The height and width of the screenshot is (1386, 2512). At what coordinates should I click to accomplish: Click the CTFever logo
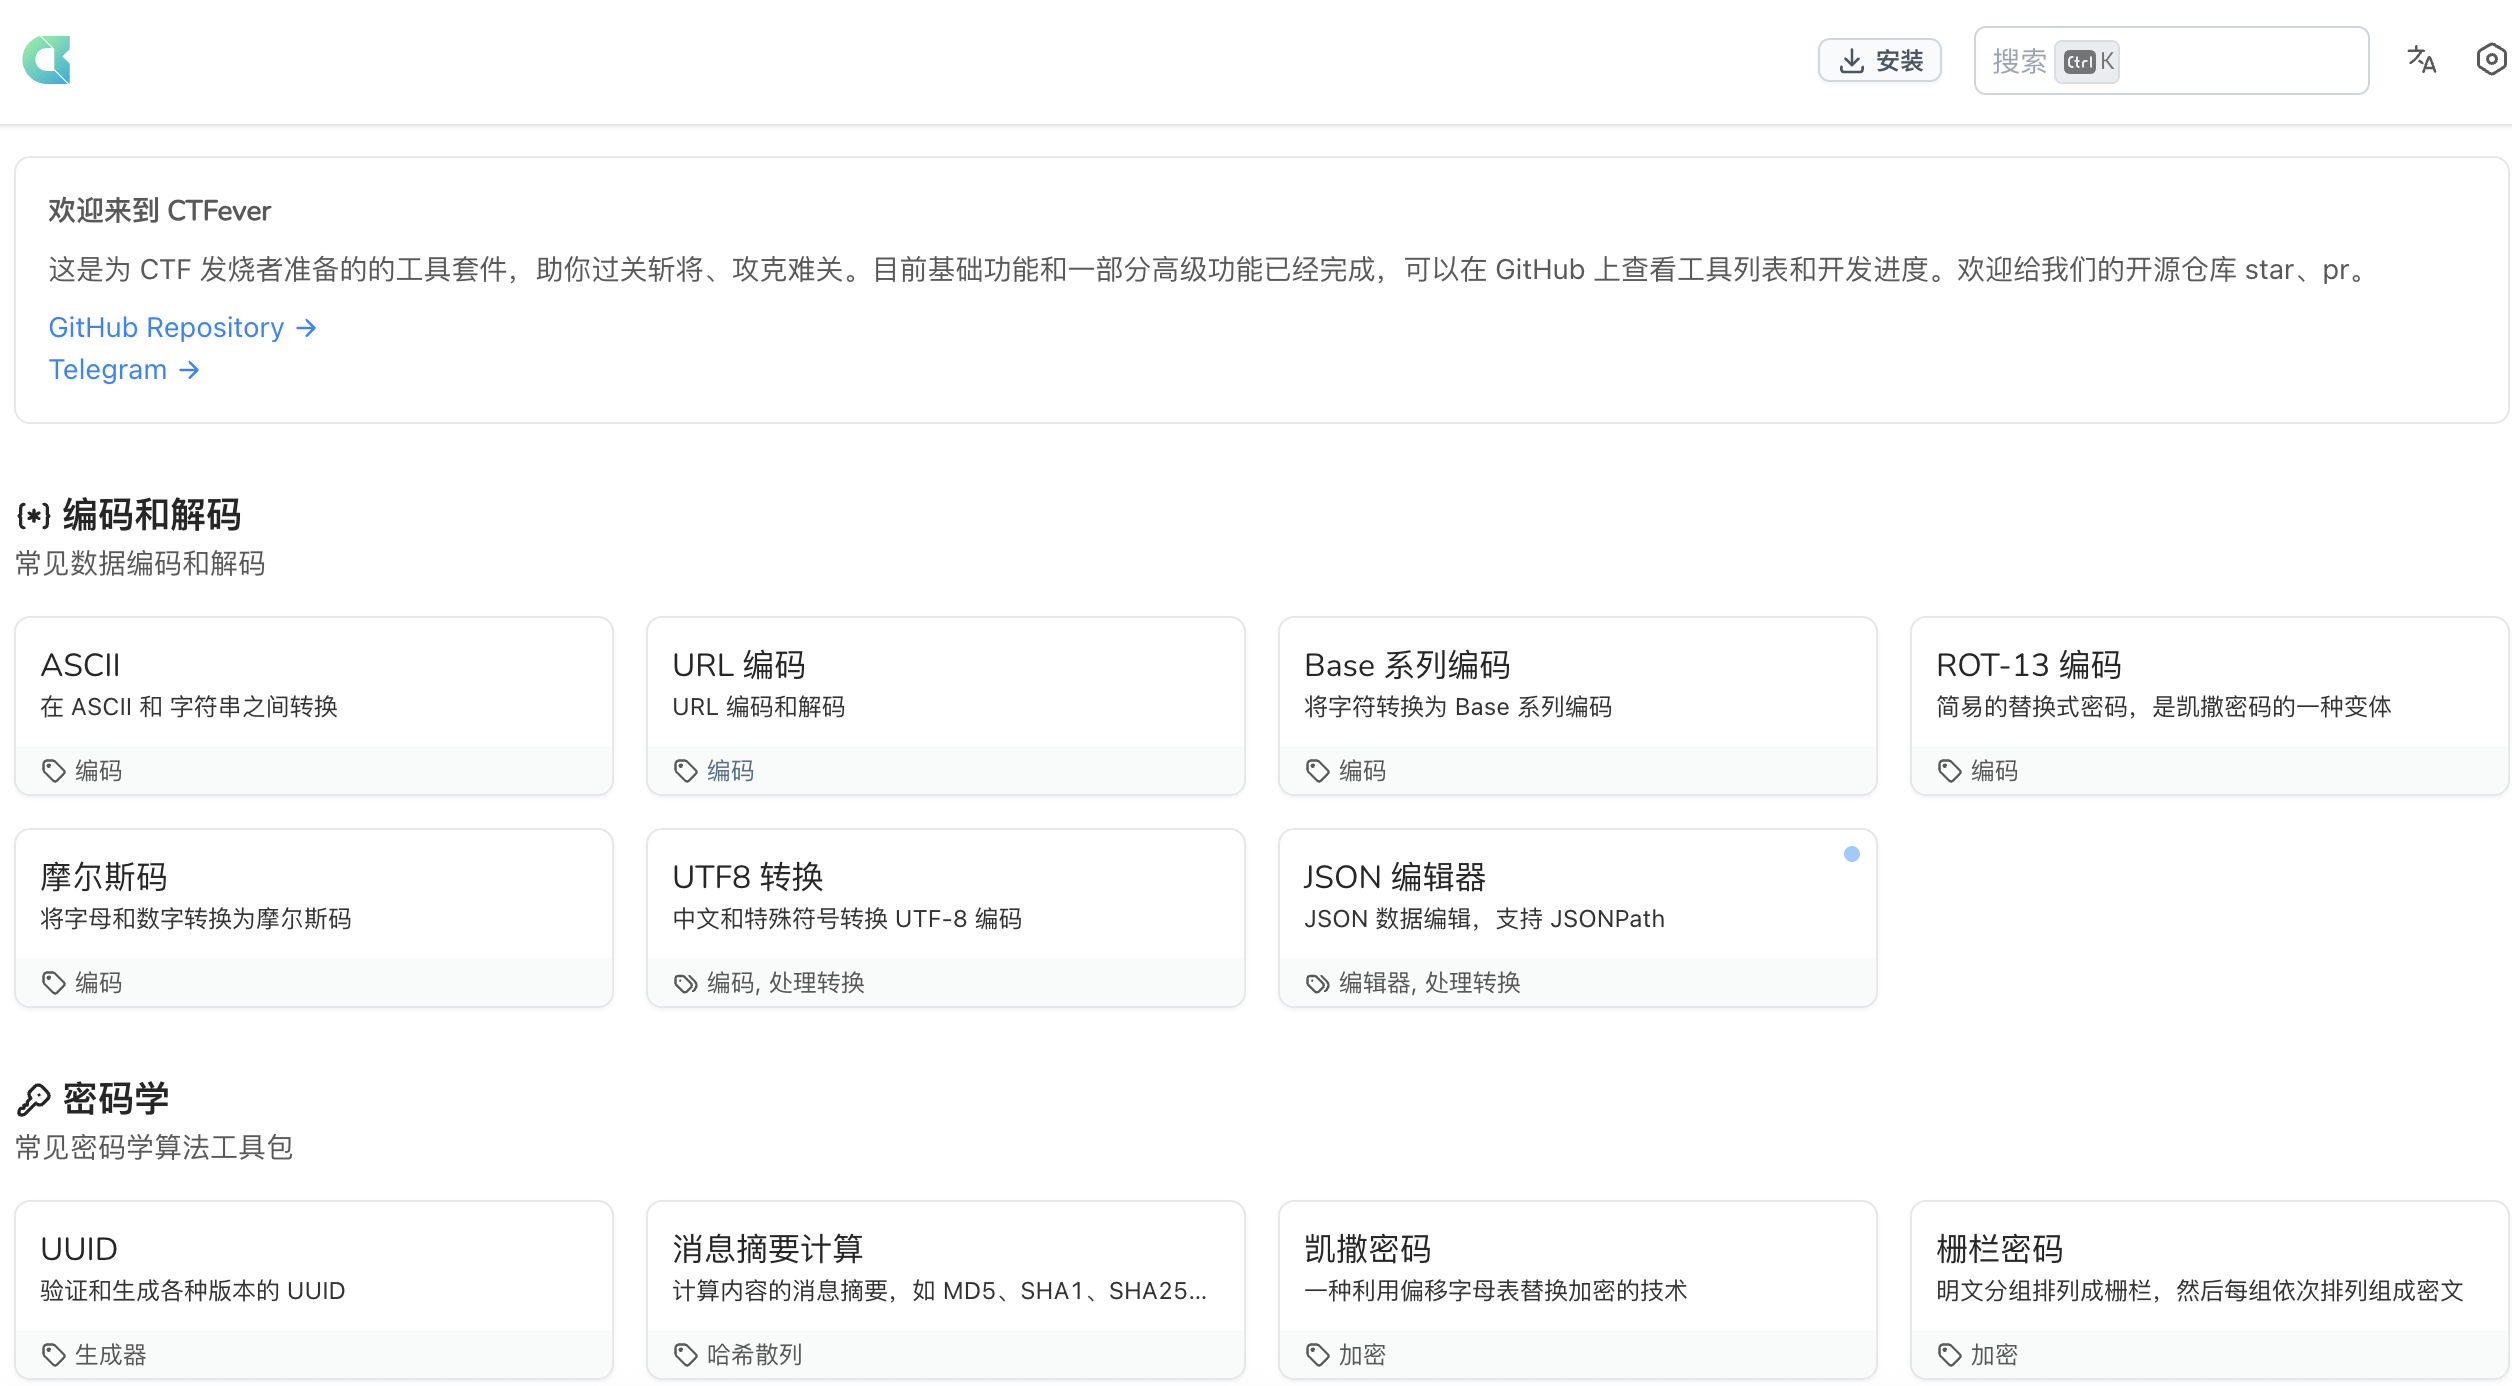47,60
